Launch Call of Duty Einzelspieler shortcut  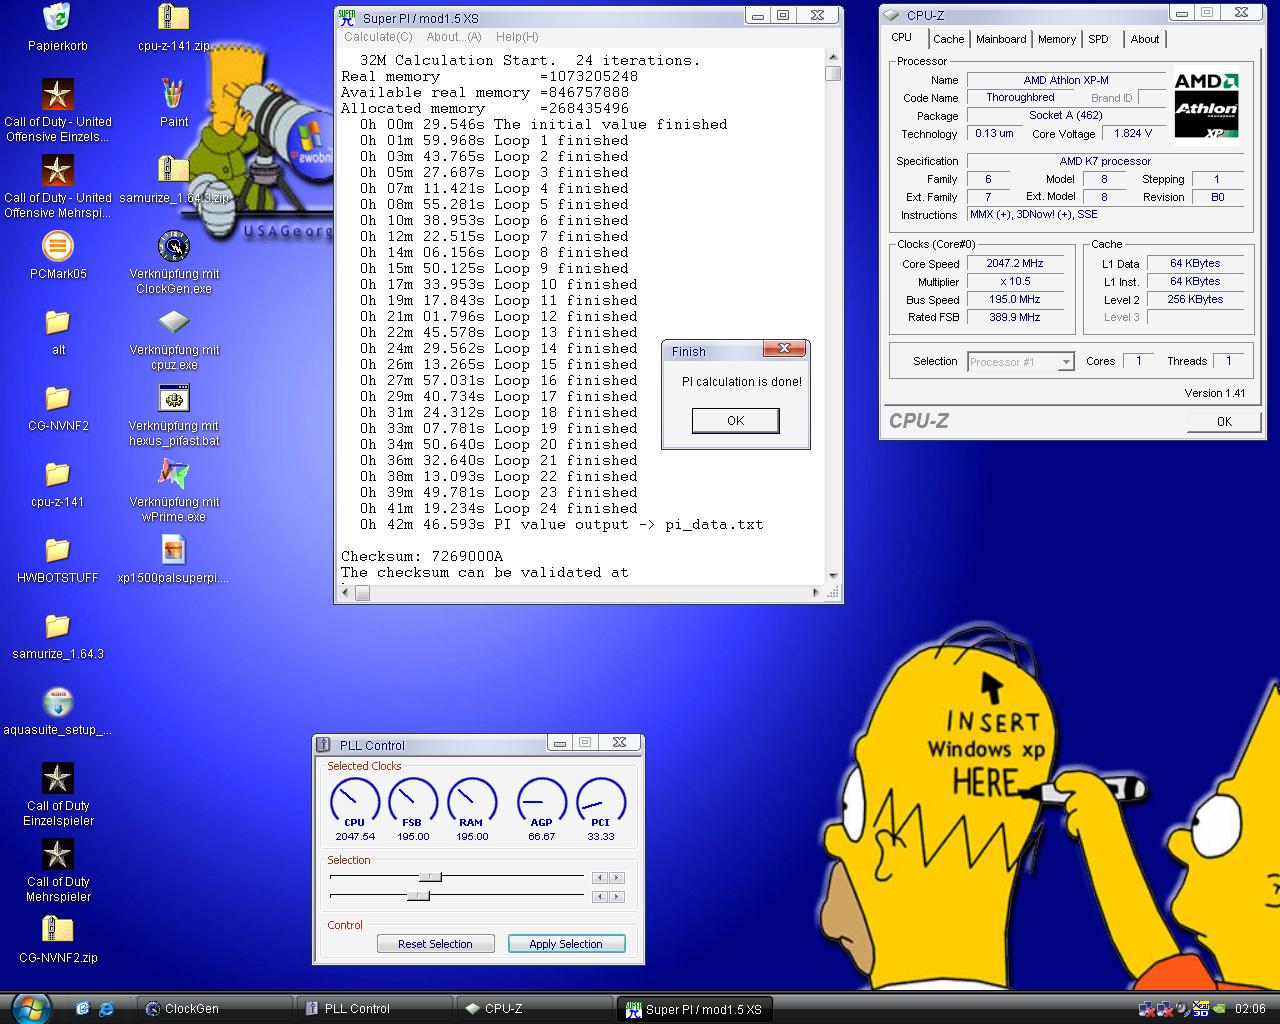pos(57,778)
